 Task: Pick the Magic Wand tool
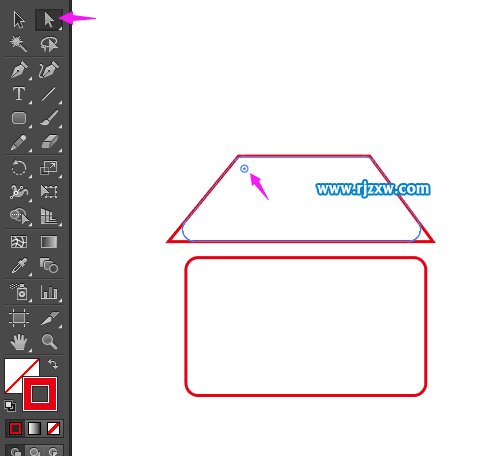pyautogui.click(x=18, y=44)
